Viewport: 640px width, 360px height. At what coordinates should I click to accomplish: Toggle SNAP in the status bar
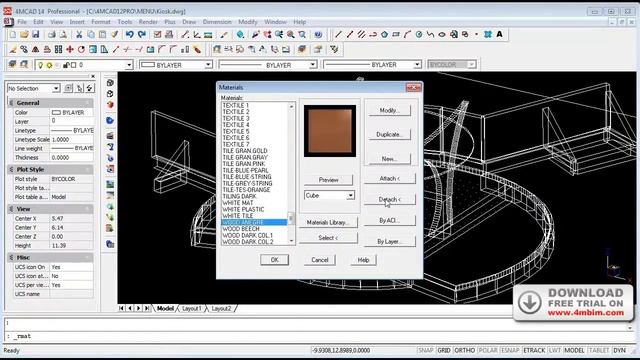(x=425, y=350)
